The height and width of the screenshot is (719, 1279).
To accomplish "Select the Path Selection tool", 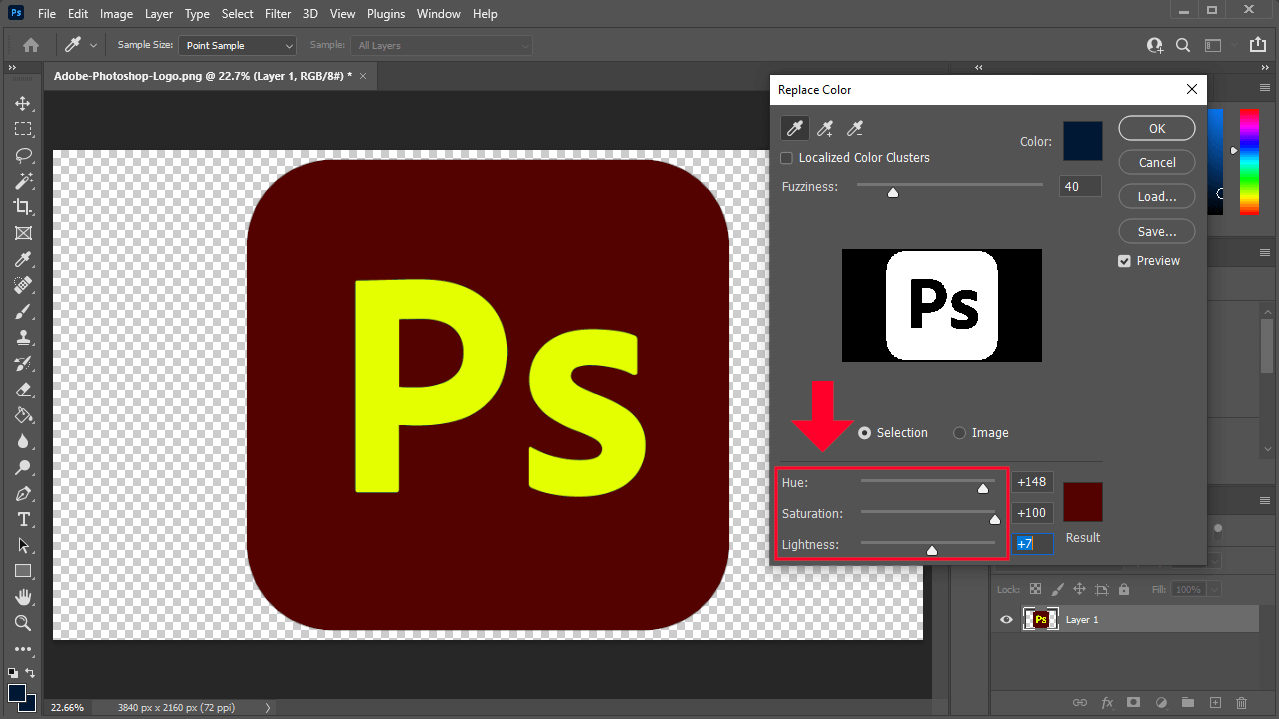I will [23, 545].
